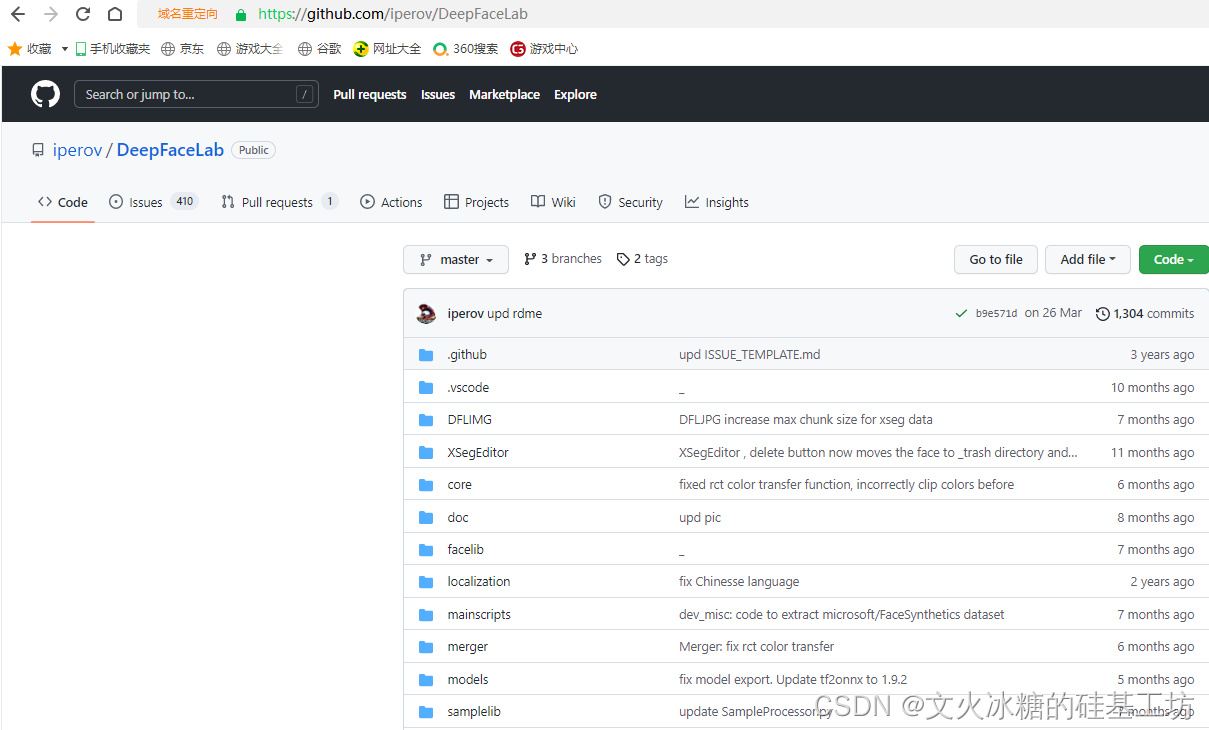Image resolution: width=1209 pixels, height=730 pixels.
Task: Click the mainscripts folder icon
Action: [x=426, y=614]
